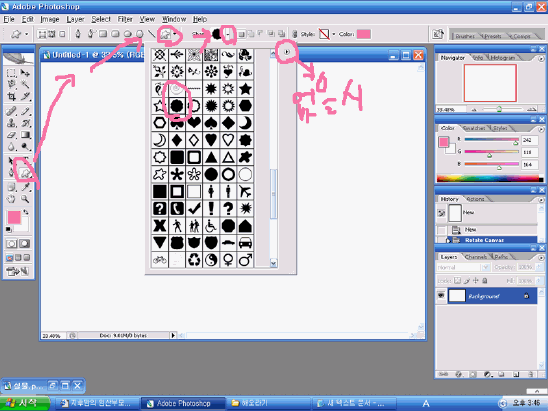Open the Window menu
This screenshot has width=548, height=411.
click(174, 19)
